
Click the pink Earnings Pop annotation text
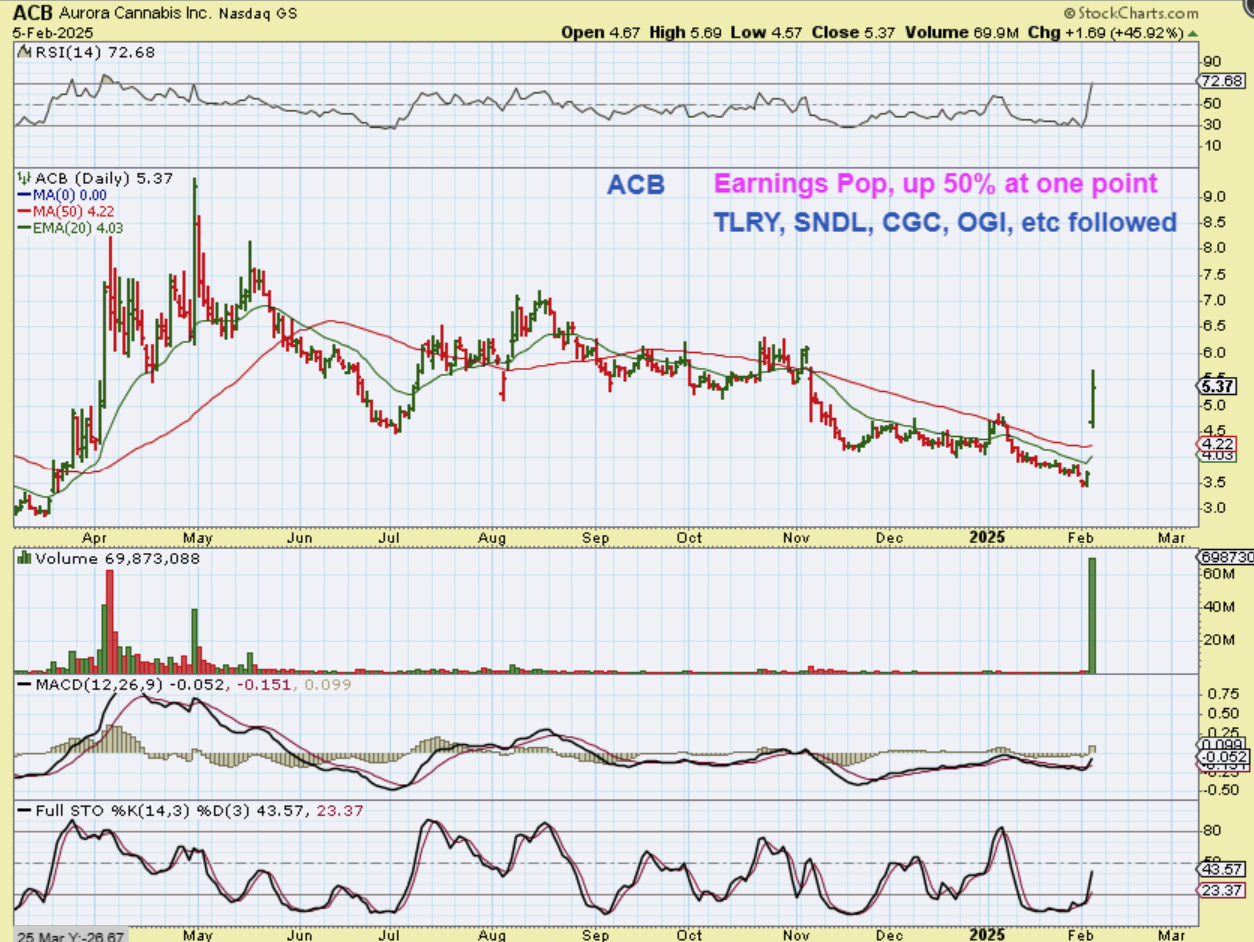click(934, 184)
